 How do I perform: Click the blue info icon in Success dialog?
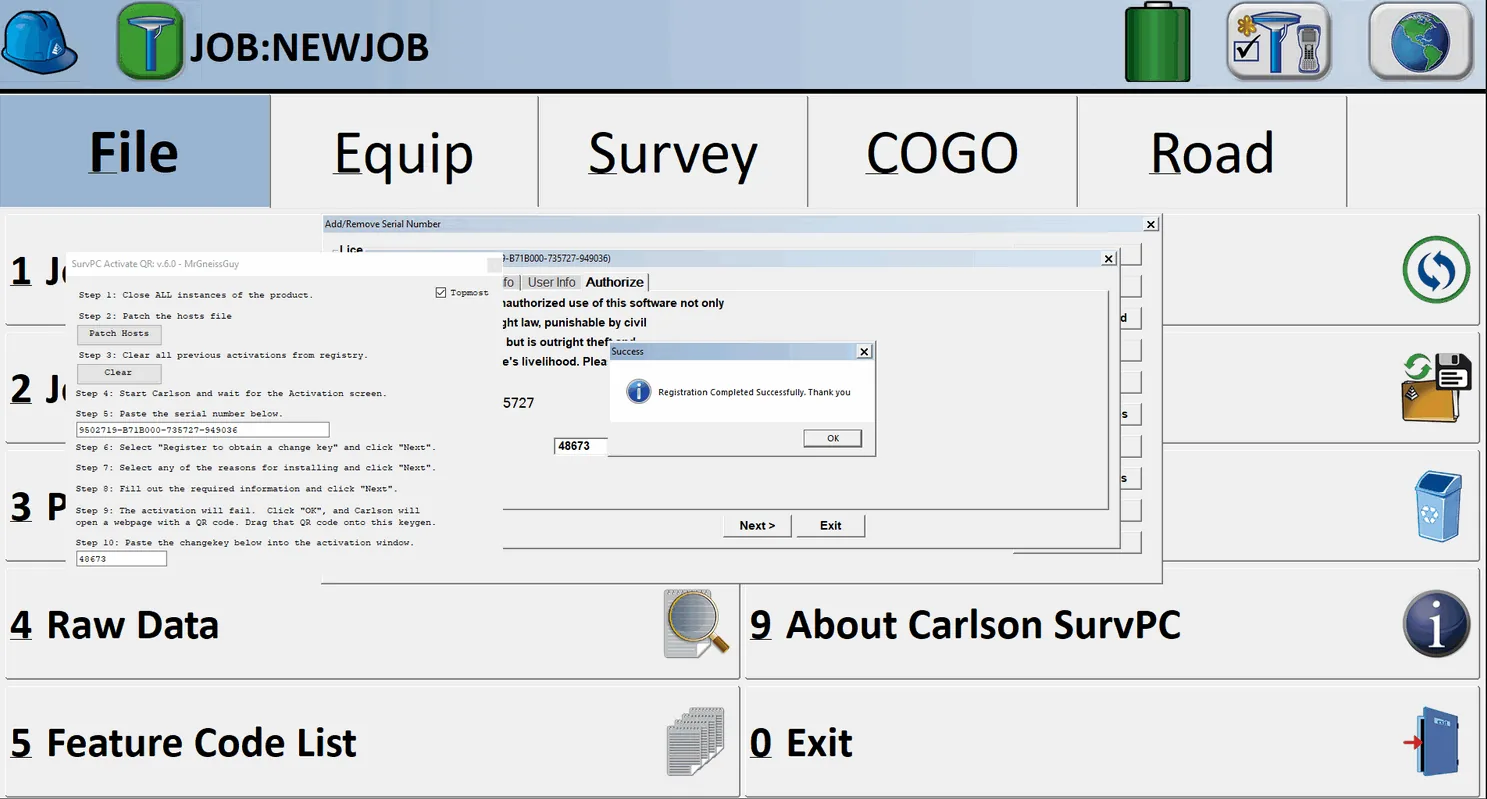(638, 392)
